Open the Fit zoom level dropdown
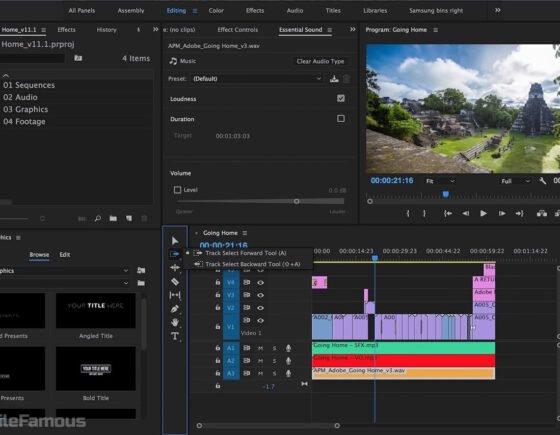The height and width of the screenshot is (435, 560). coord(440,181)
